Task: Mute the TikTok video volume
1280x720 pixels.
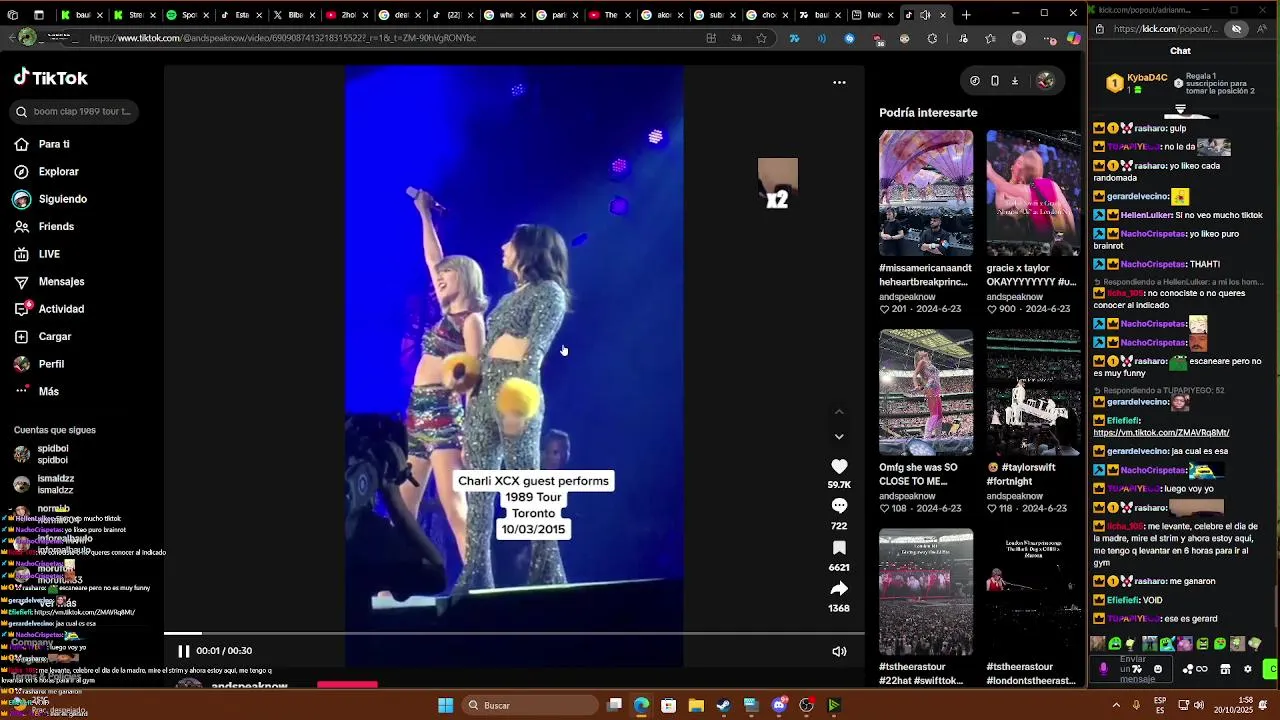Action: coord(839,652)
